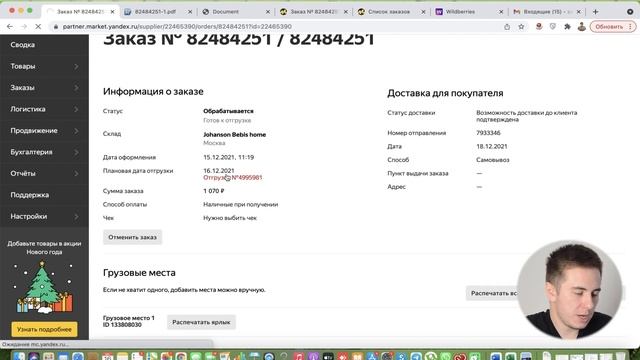Click the order sum 1 070 ₽
Screen dimensions: 640x360
click(x=214, y=191)
